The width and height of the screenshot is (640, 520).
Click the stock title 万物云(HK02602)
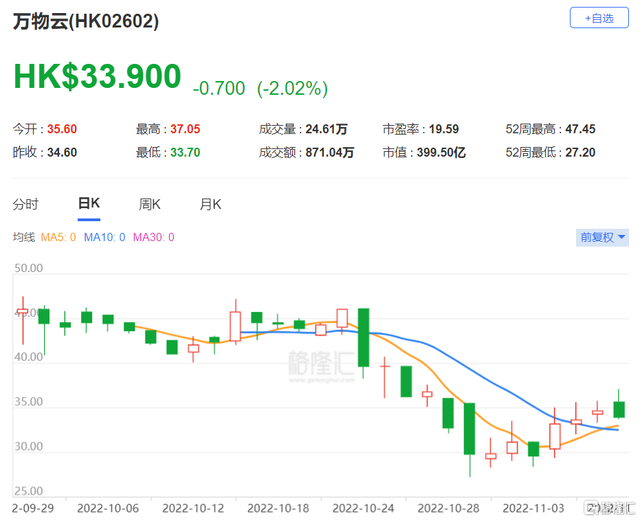[x=86, y=21]
